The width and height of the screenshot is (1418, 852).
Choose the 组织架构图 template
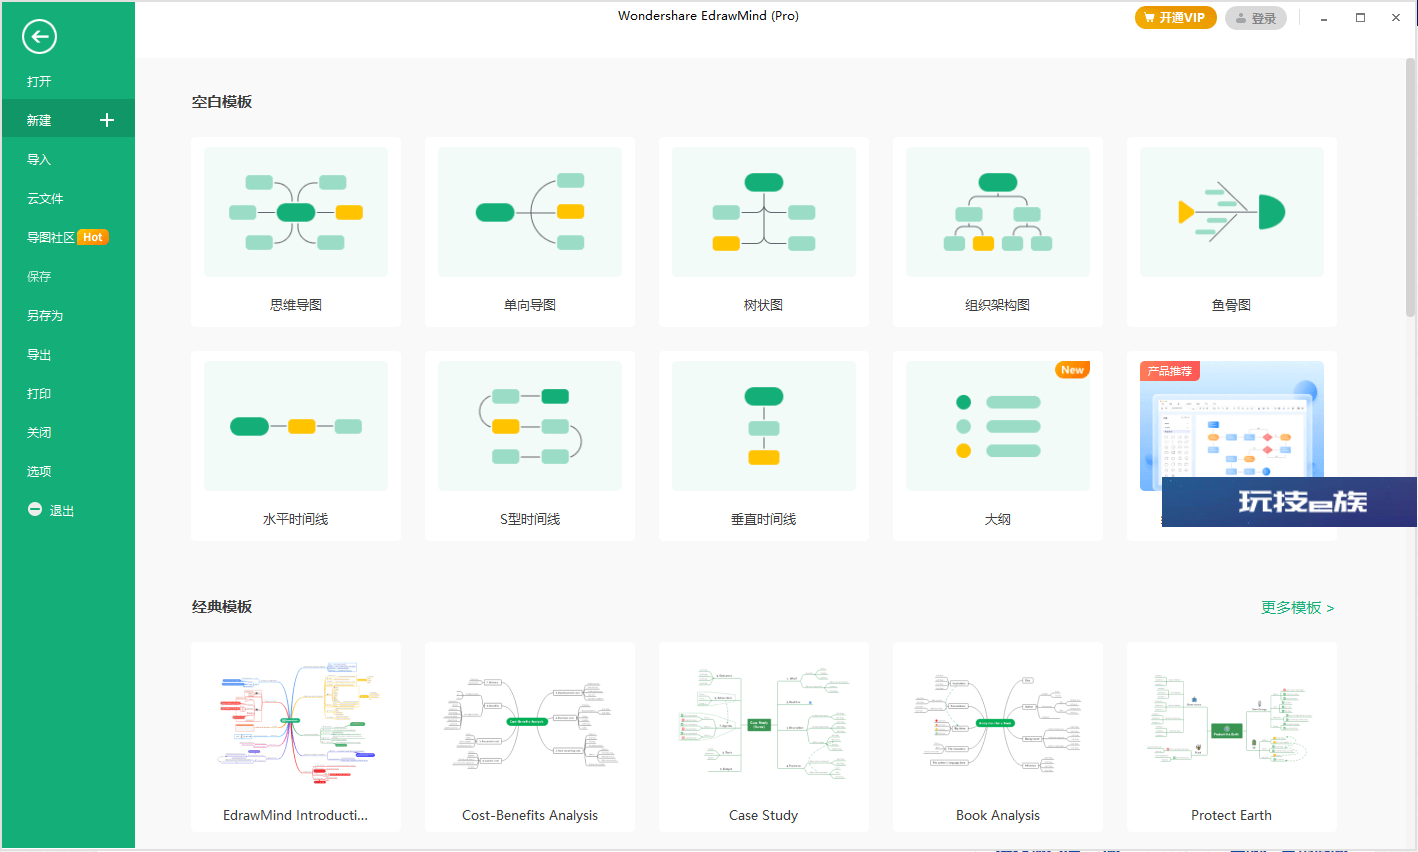click(998, 232)
